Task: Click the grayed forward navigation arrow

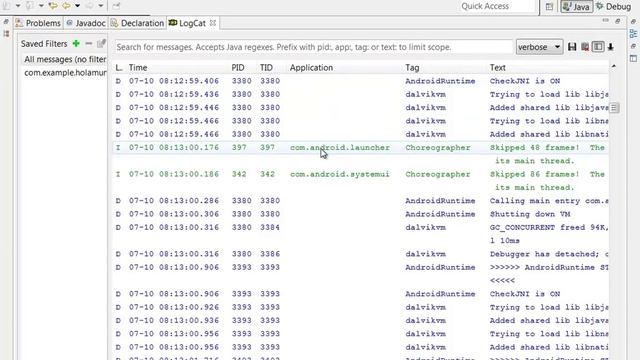Action: click(x=89, y=6)
